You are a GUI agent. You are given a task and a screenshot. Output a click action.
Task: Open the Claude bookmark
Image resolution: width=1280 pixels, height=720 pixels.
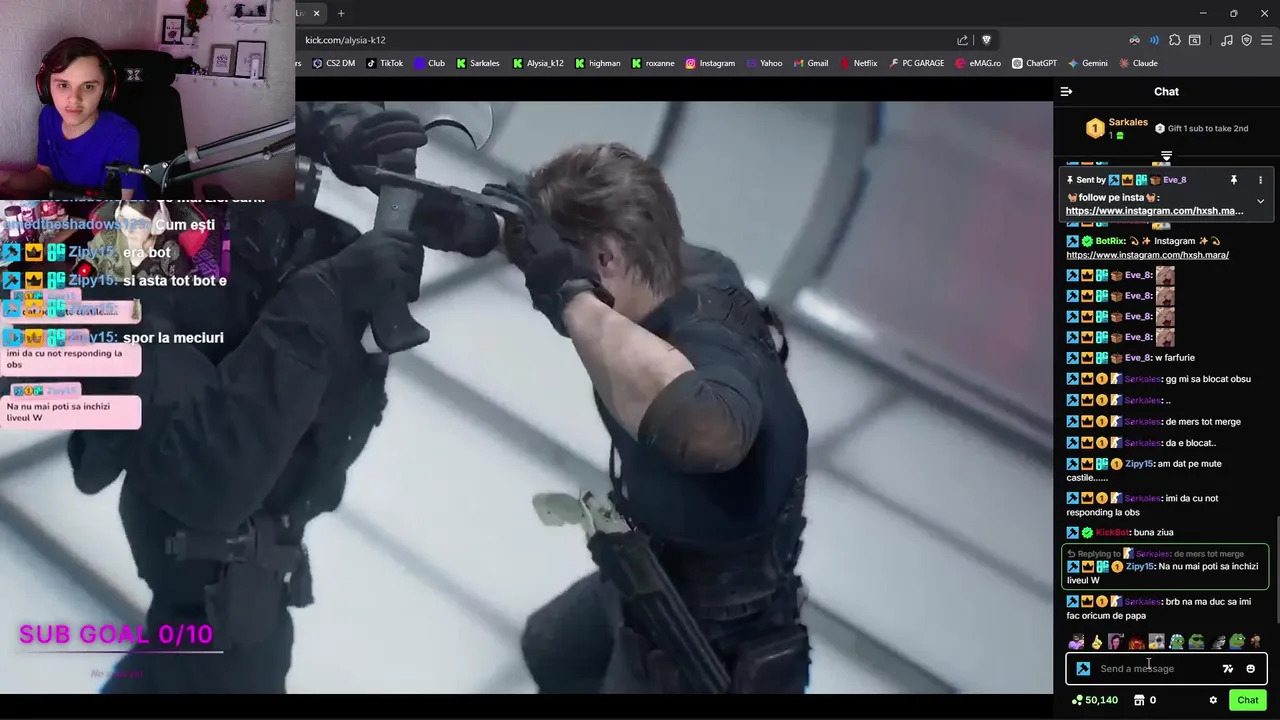point(1139,63)
